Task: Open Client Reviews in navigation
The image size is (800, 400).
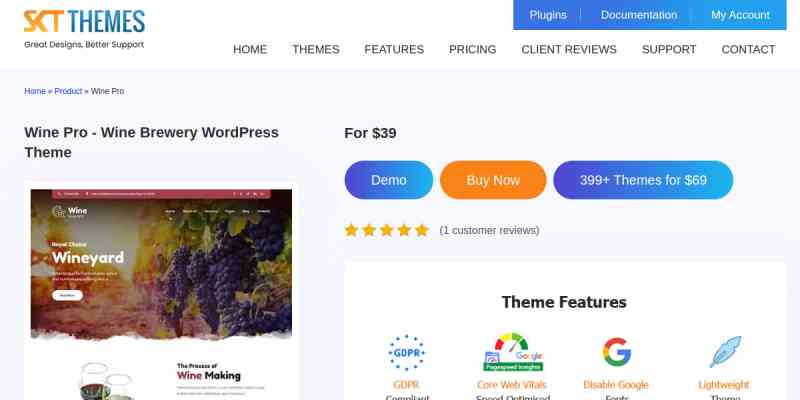Action: pos(569,49)
